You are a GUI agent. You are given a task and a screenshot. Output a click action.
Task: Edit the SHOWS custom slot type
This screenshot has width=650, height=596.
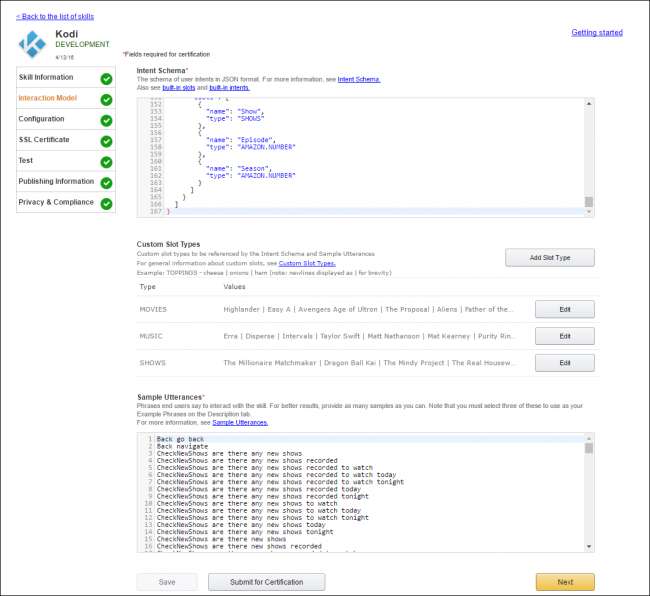point(564,362)
